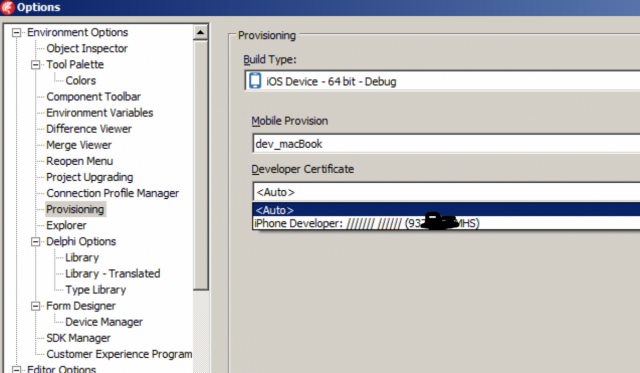
Task: Collapse the Tool Palette tree node
Action: 36,65
